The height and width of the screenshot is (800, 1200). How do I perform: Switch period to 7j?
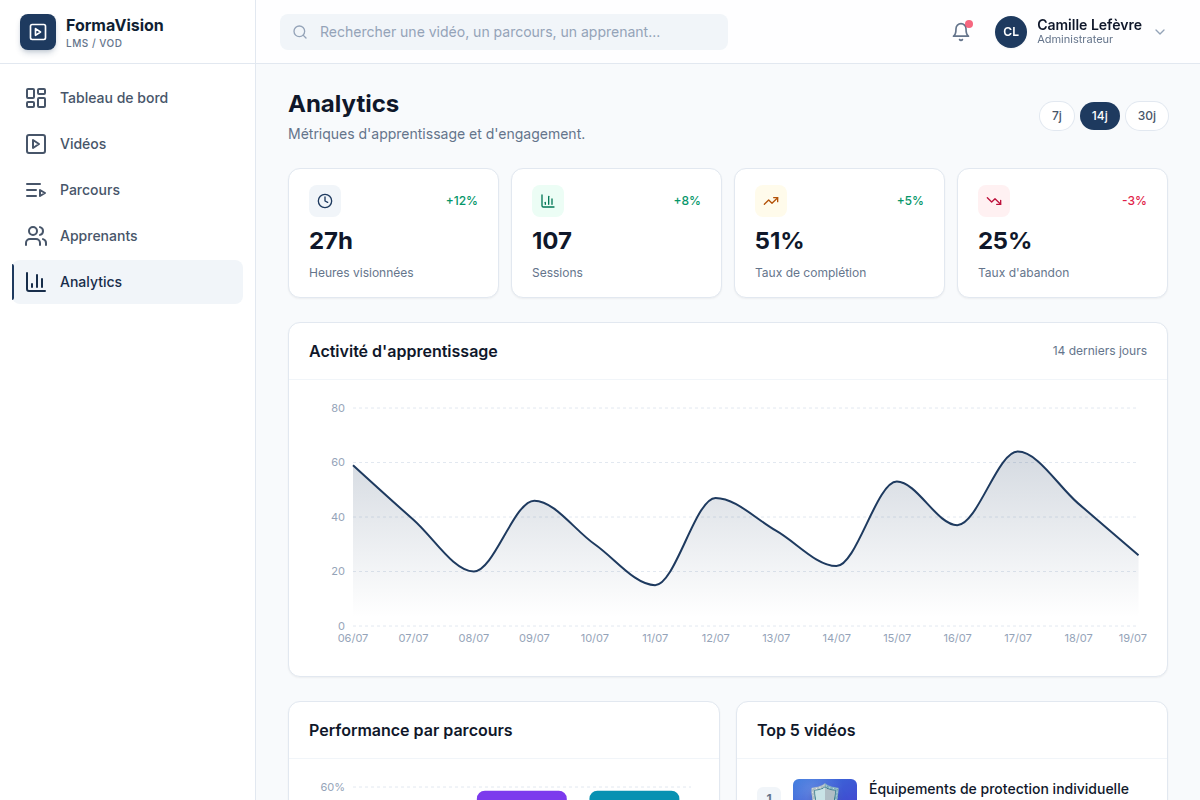1057,116
